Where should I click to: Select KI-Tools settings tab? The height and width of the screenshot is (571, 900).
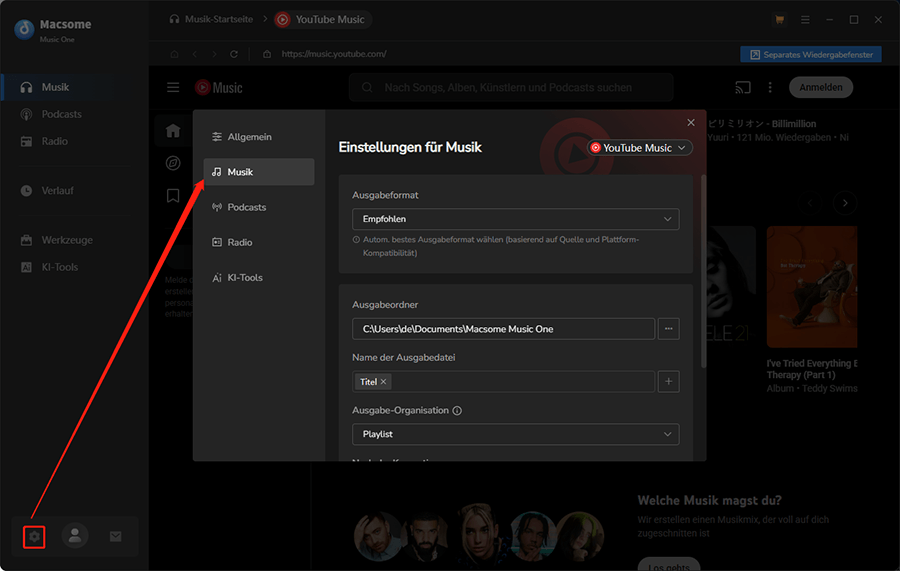(x=259, y=278)
